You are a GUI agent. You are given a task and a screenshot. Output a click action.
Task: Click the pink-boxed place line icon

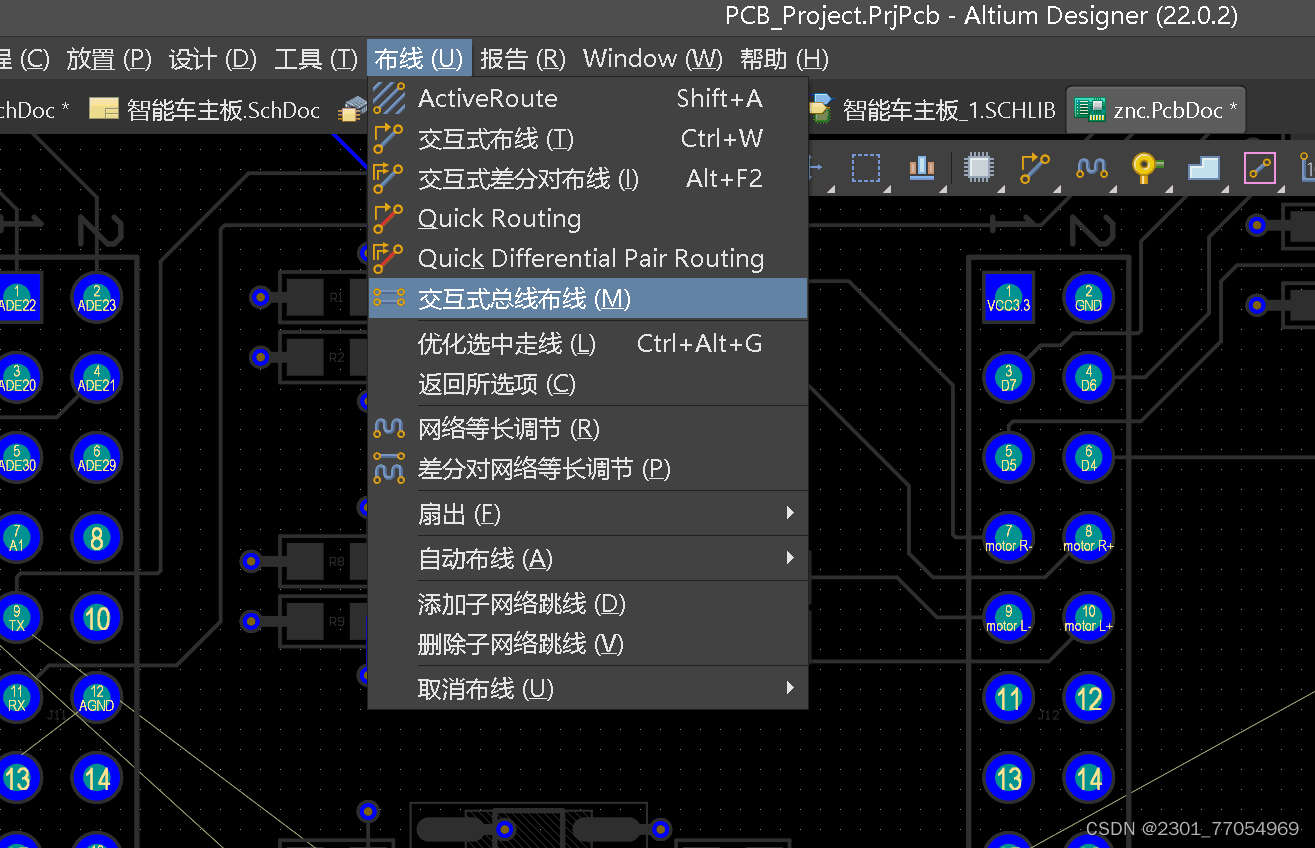point(1260,168)
